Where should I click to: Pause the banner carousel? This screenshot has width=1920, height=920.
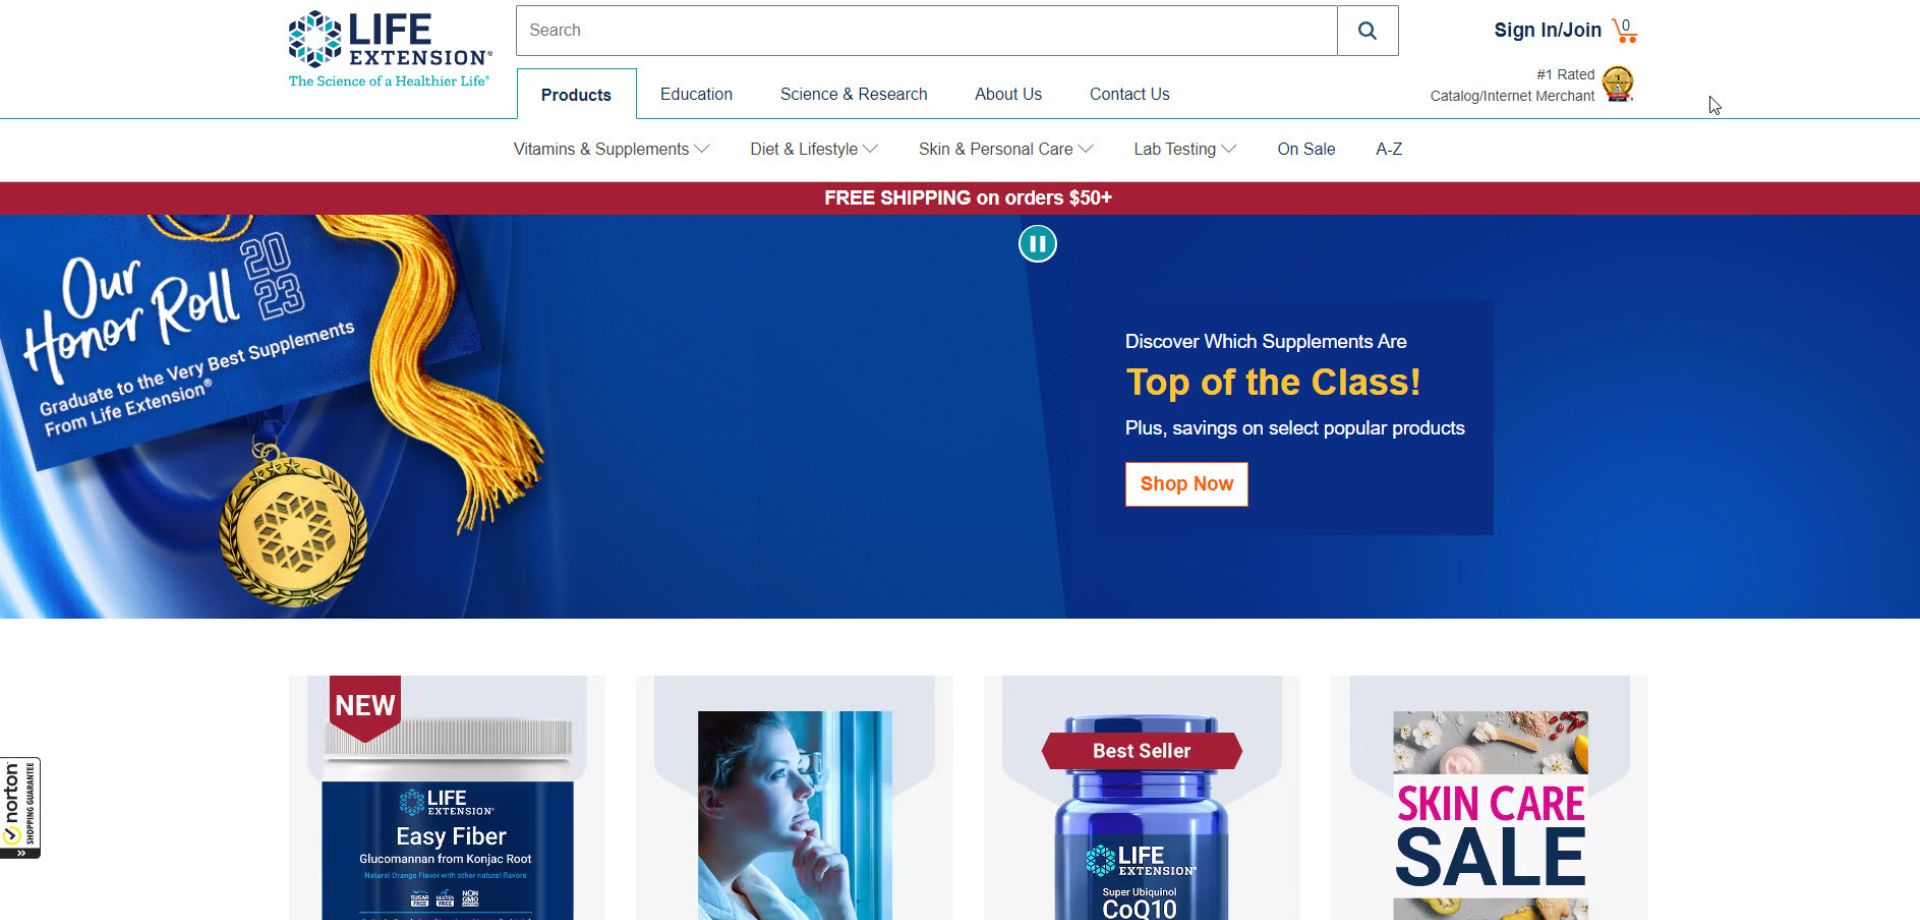coord(1037,244)
